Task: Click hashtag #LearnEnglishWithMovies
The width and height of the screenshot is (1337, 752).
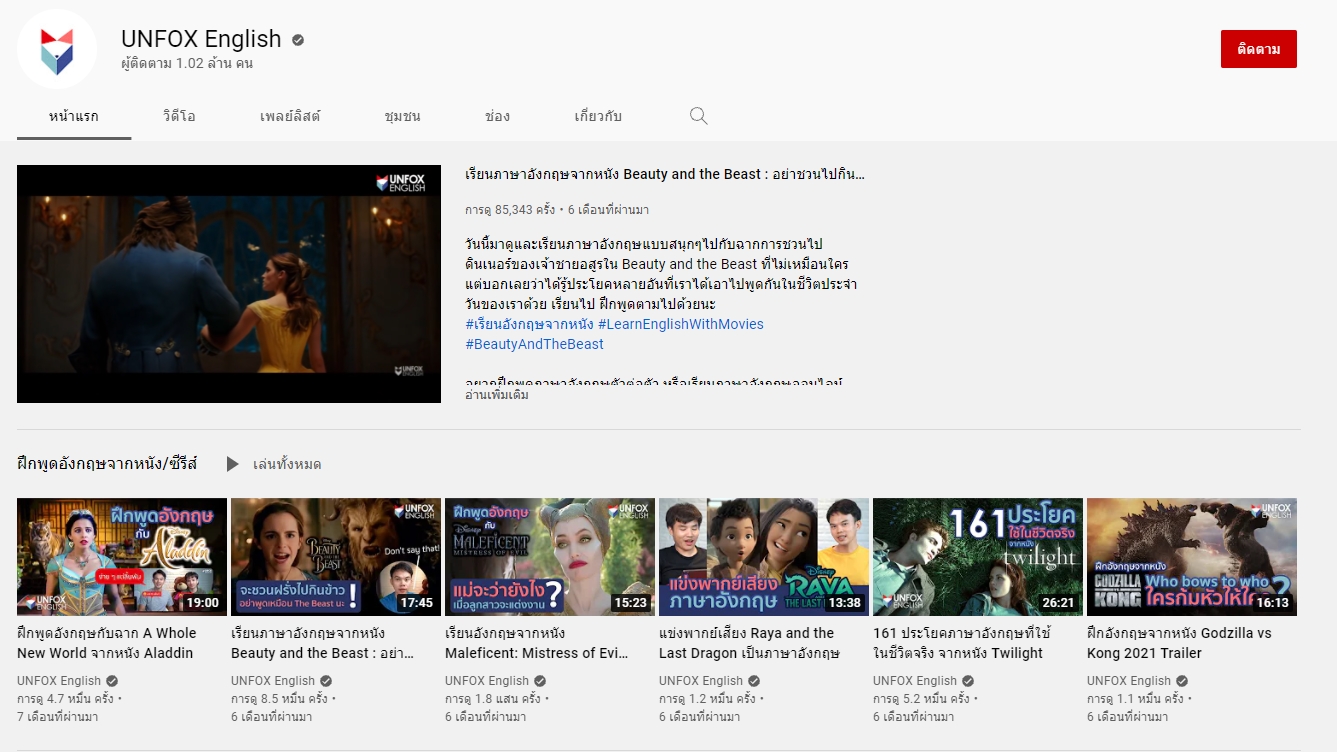Action: click(x=681, y=324)
